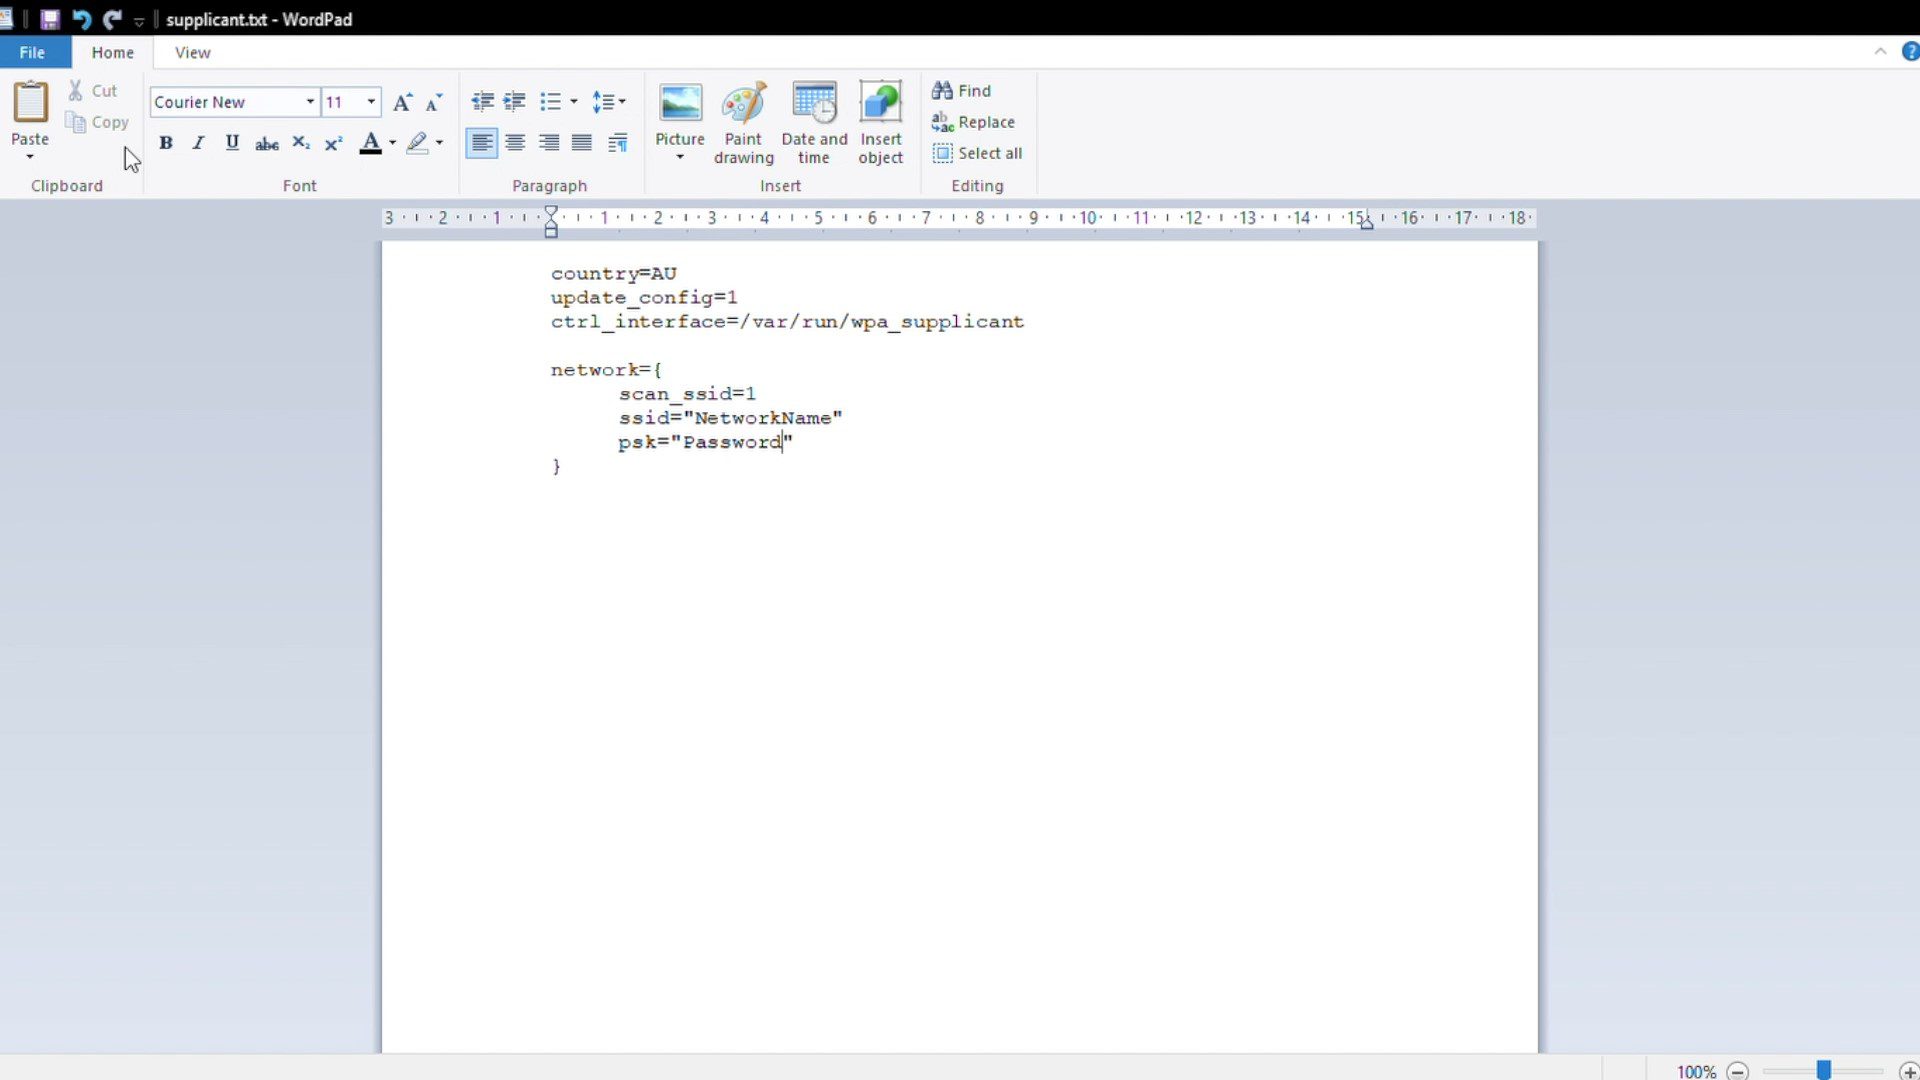Expand the bullet list style dropdown
The image size is (1920, 1080).
click(574, 102)
